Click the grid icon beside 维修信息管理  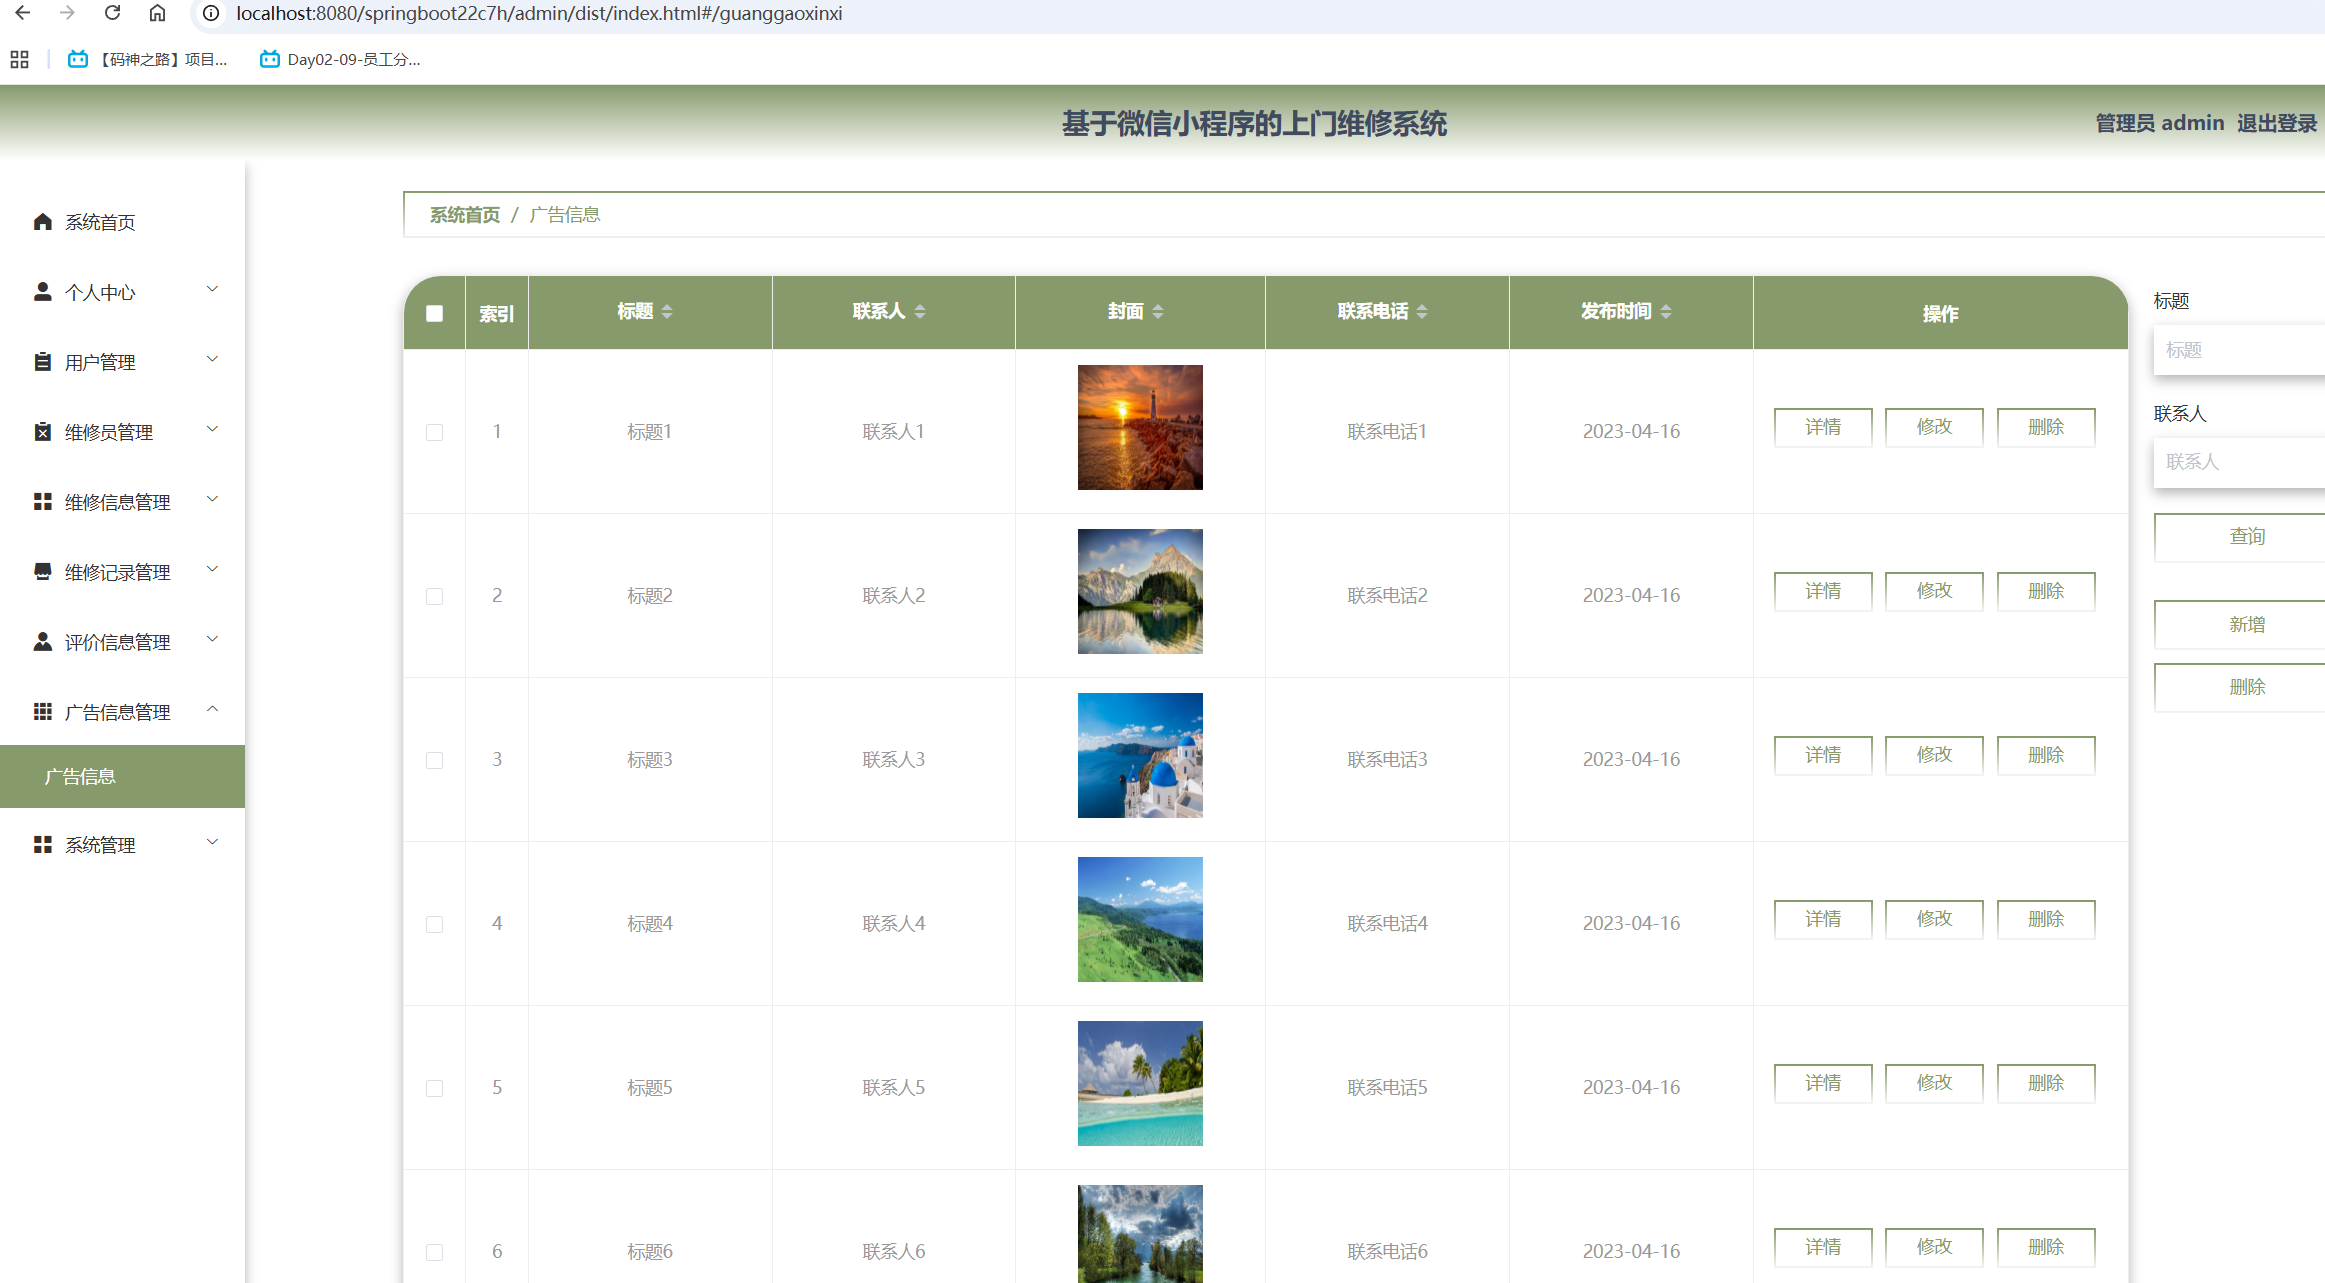pos(42,501)
